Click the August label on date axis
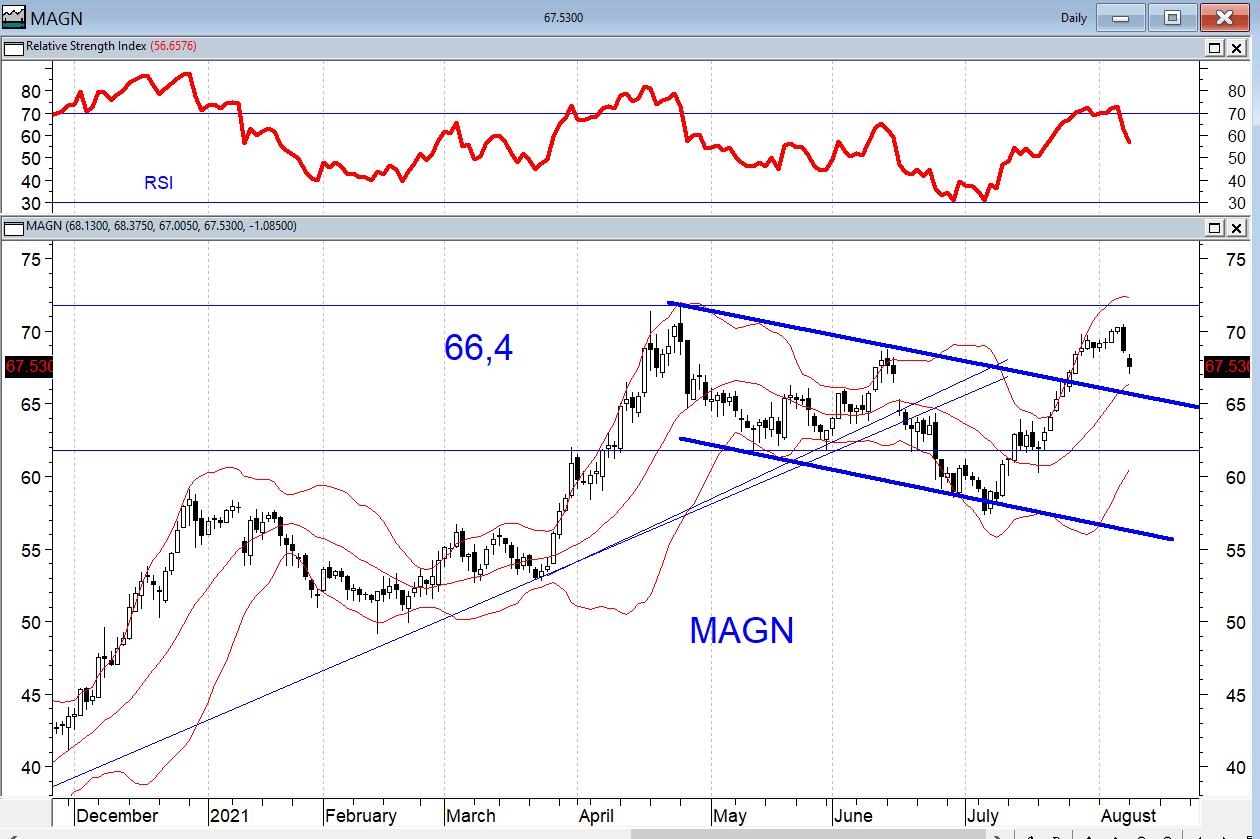Screen dimensions: 1260x839 pyautogui.click(x=1128, y=816)
